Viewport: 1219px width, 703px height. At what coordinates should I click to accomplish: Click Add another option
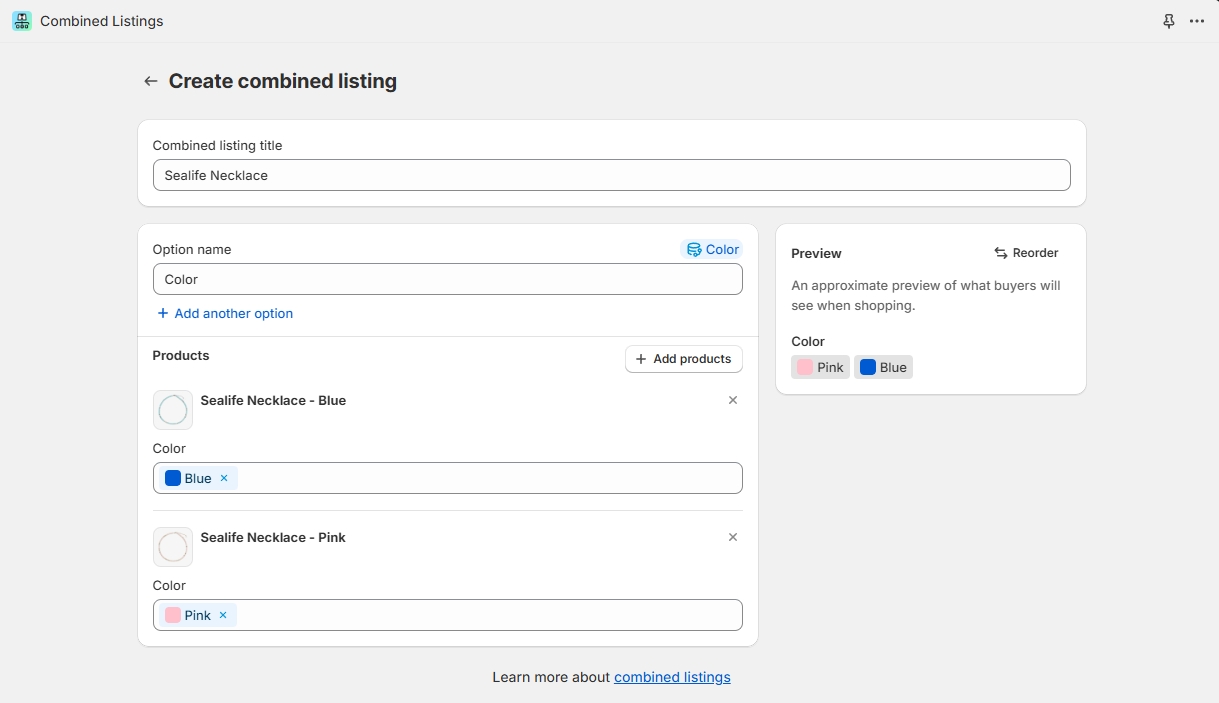(x=225, y=313)
